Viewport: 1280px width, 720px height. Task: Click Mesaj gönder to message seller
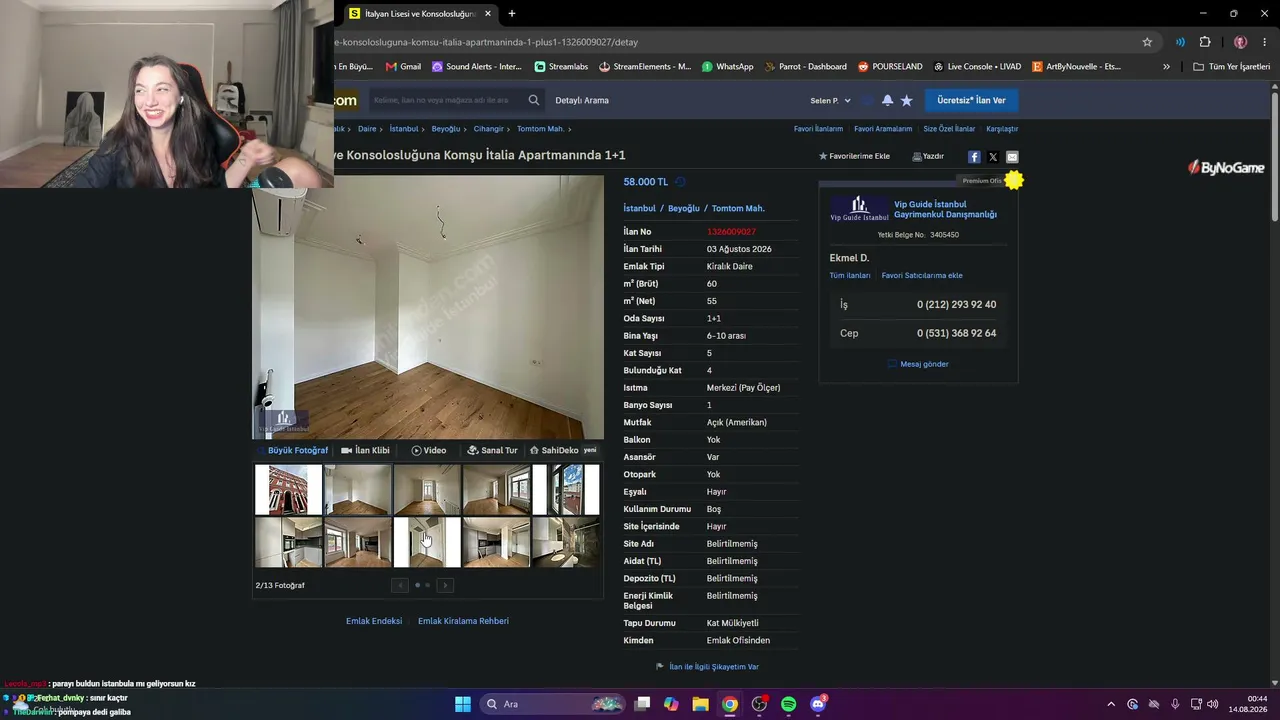click(x=918, y=364)
